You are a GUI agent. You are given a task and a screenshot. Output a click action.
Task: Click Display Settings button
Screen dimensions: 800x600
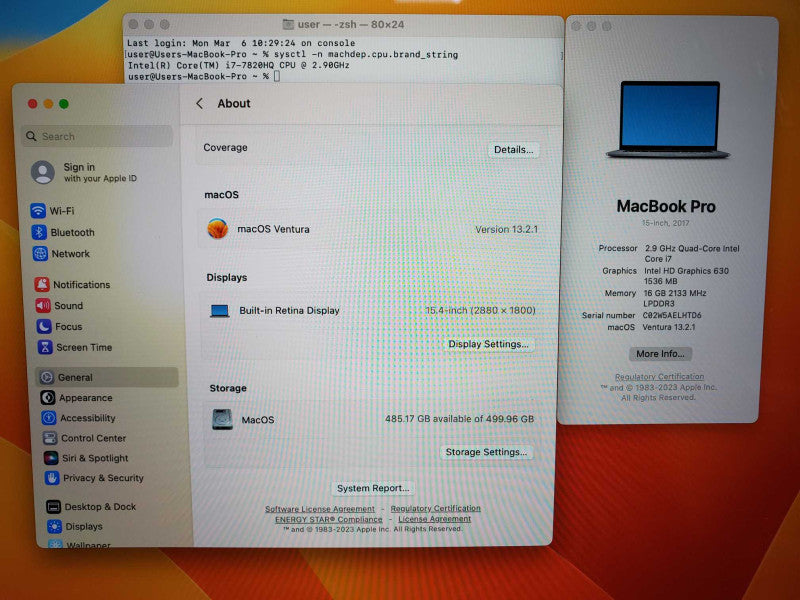(x=488, y=344)
